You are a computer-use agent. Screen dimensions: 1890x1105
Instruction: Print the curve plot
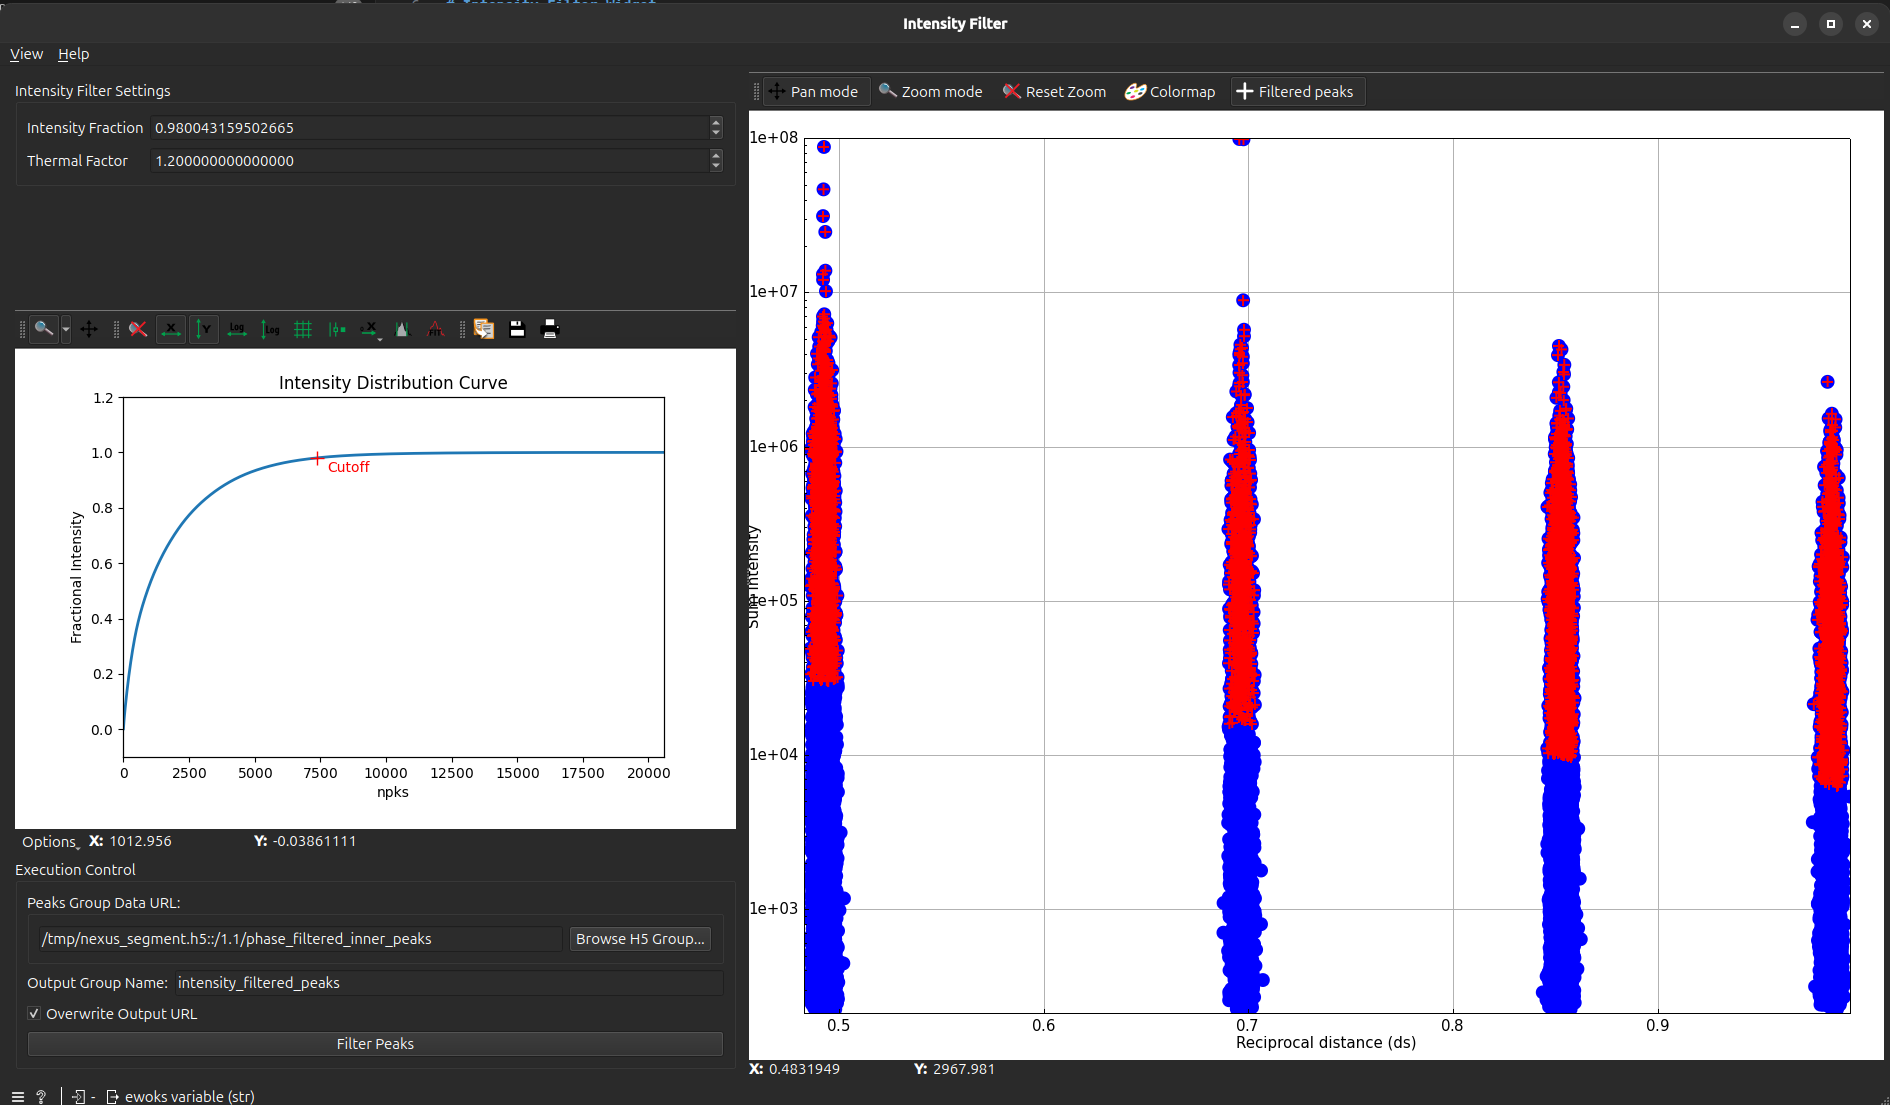pos(550,329)
